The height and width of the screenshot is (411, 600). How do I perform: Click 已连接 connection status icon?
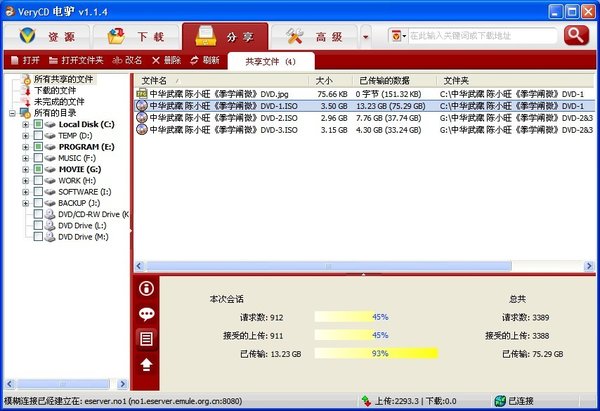point(499,401)
